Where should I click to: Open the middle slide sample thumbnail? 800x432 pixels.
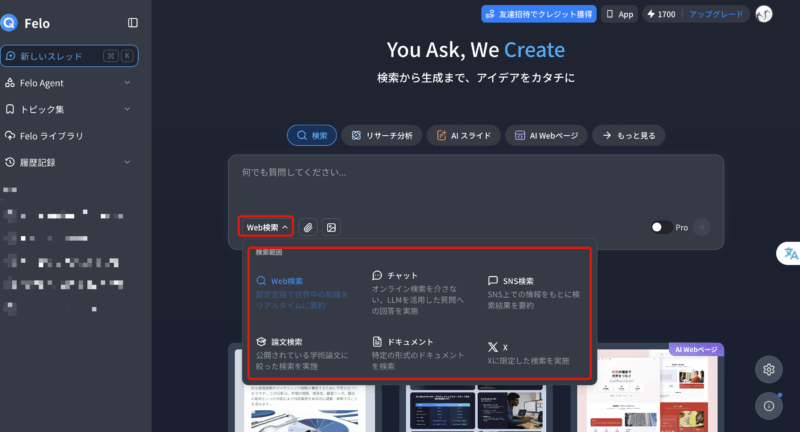(476, 408)
